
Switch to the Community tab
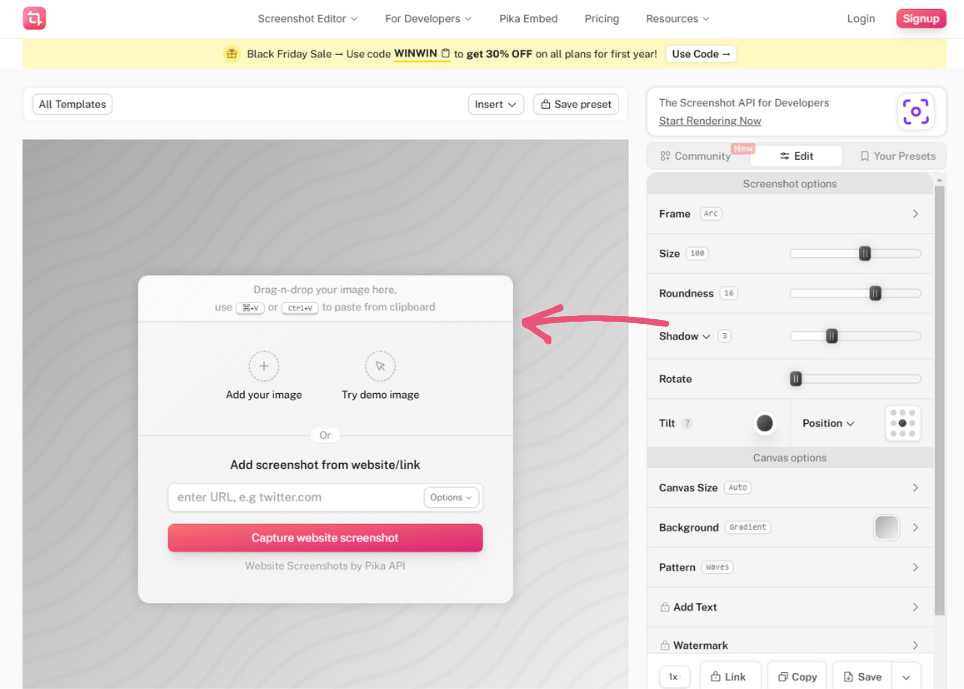point(696,156)
